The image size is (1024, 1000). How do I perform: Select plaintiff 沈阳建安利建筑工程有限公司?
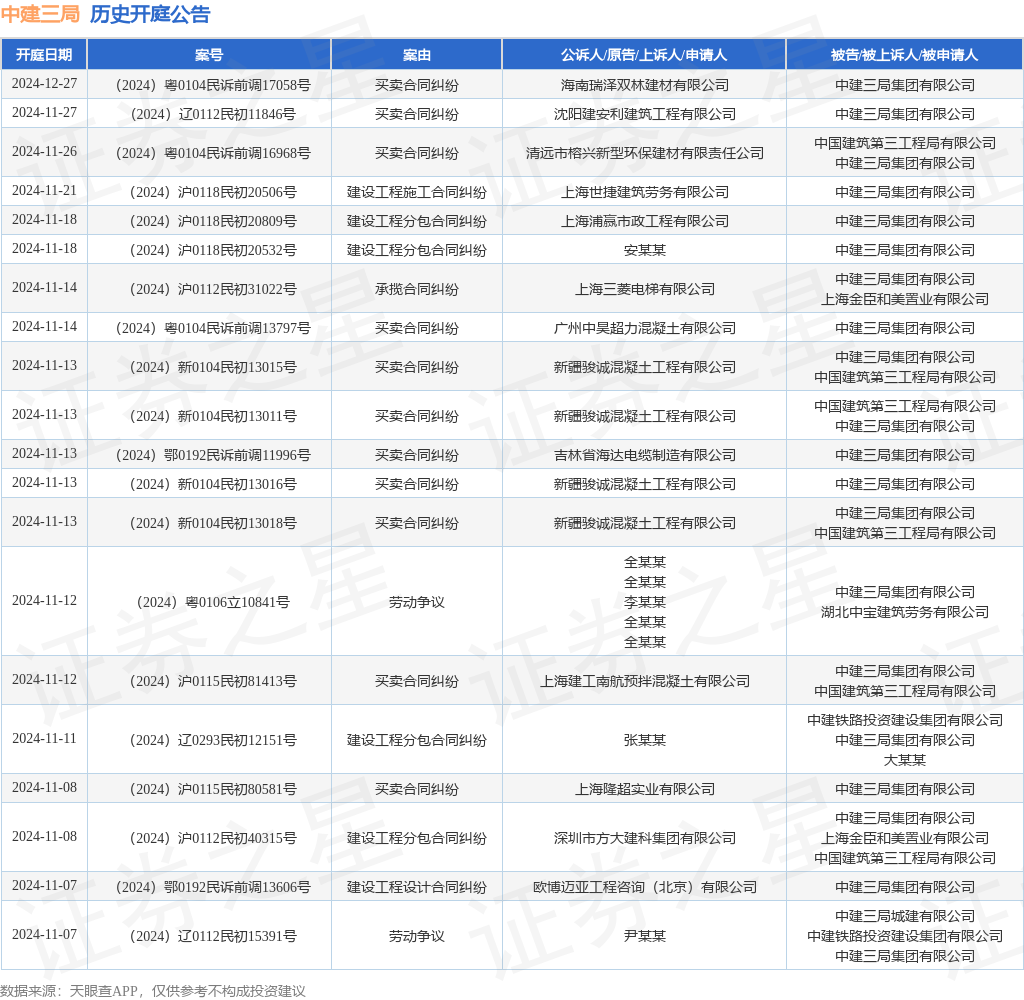645,114
